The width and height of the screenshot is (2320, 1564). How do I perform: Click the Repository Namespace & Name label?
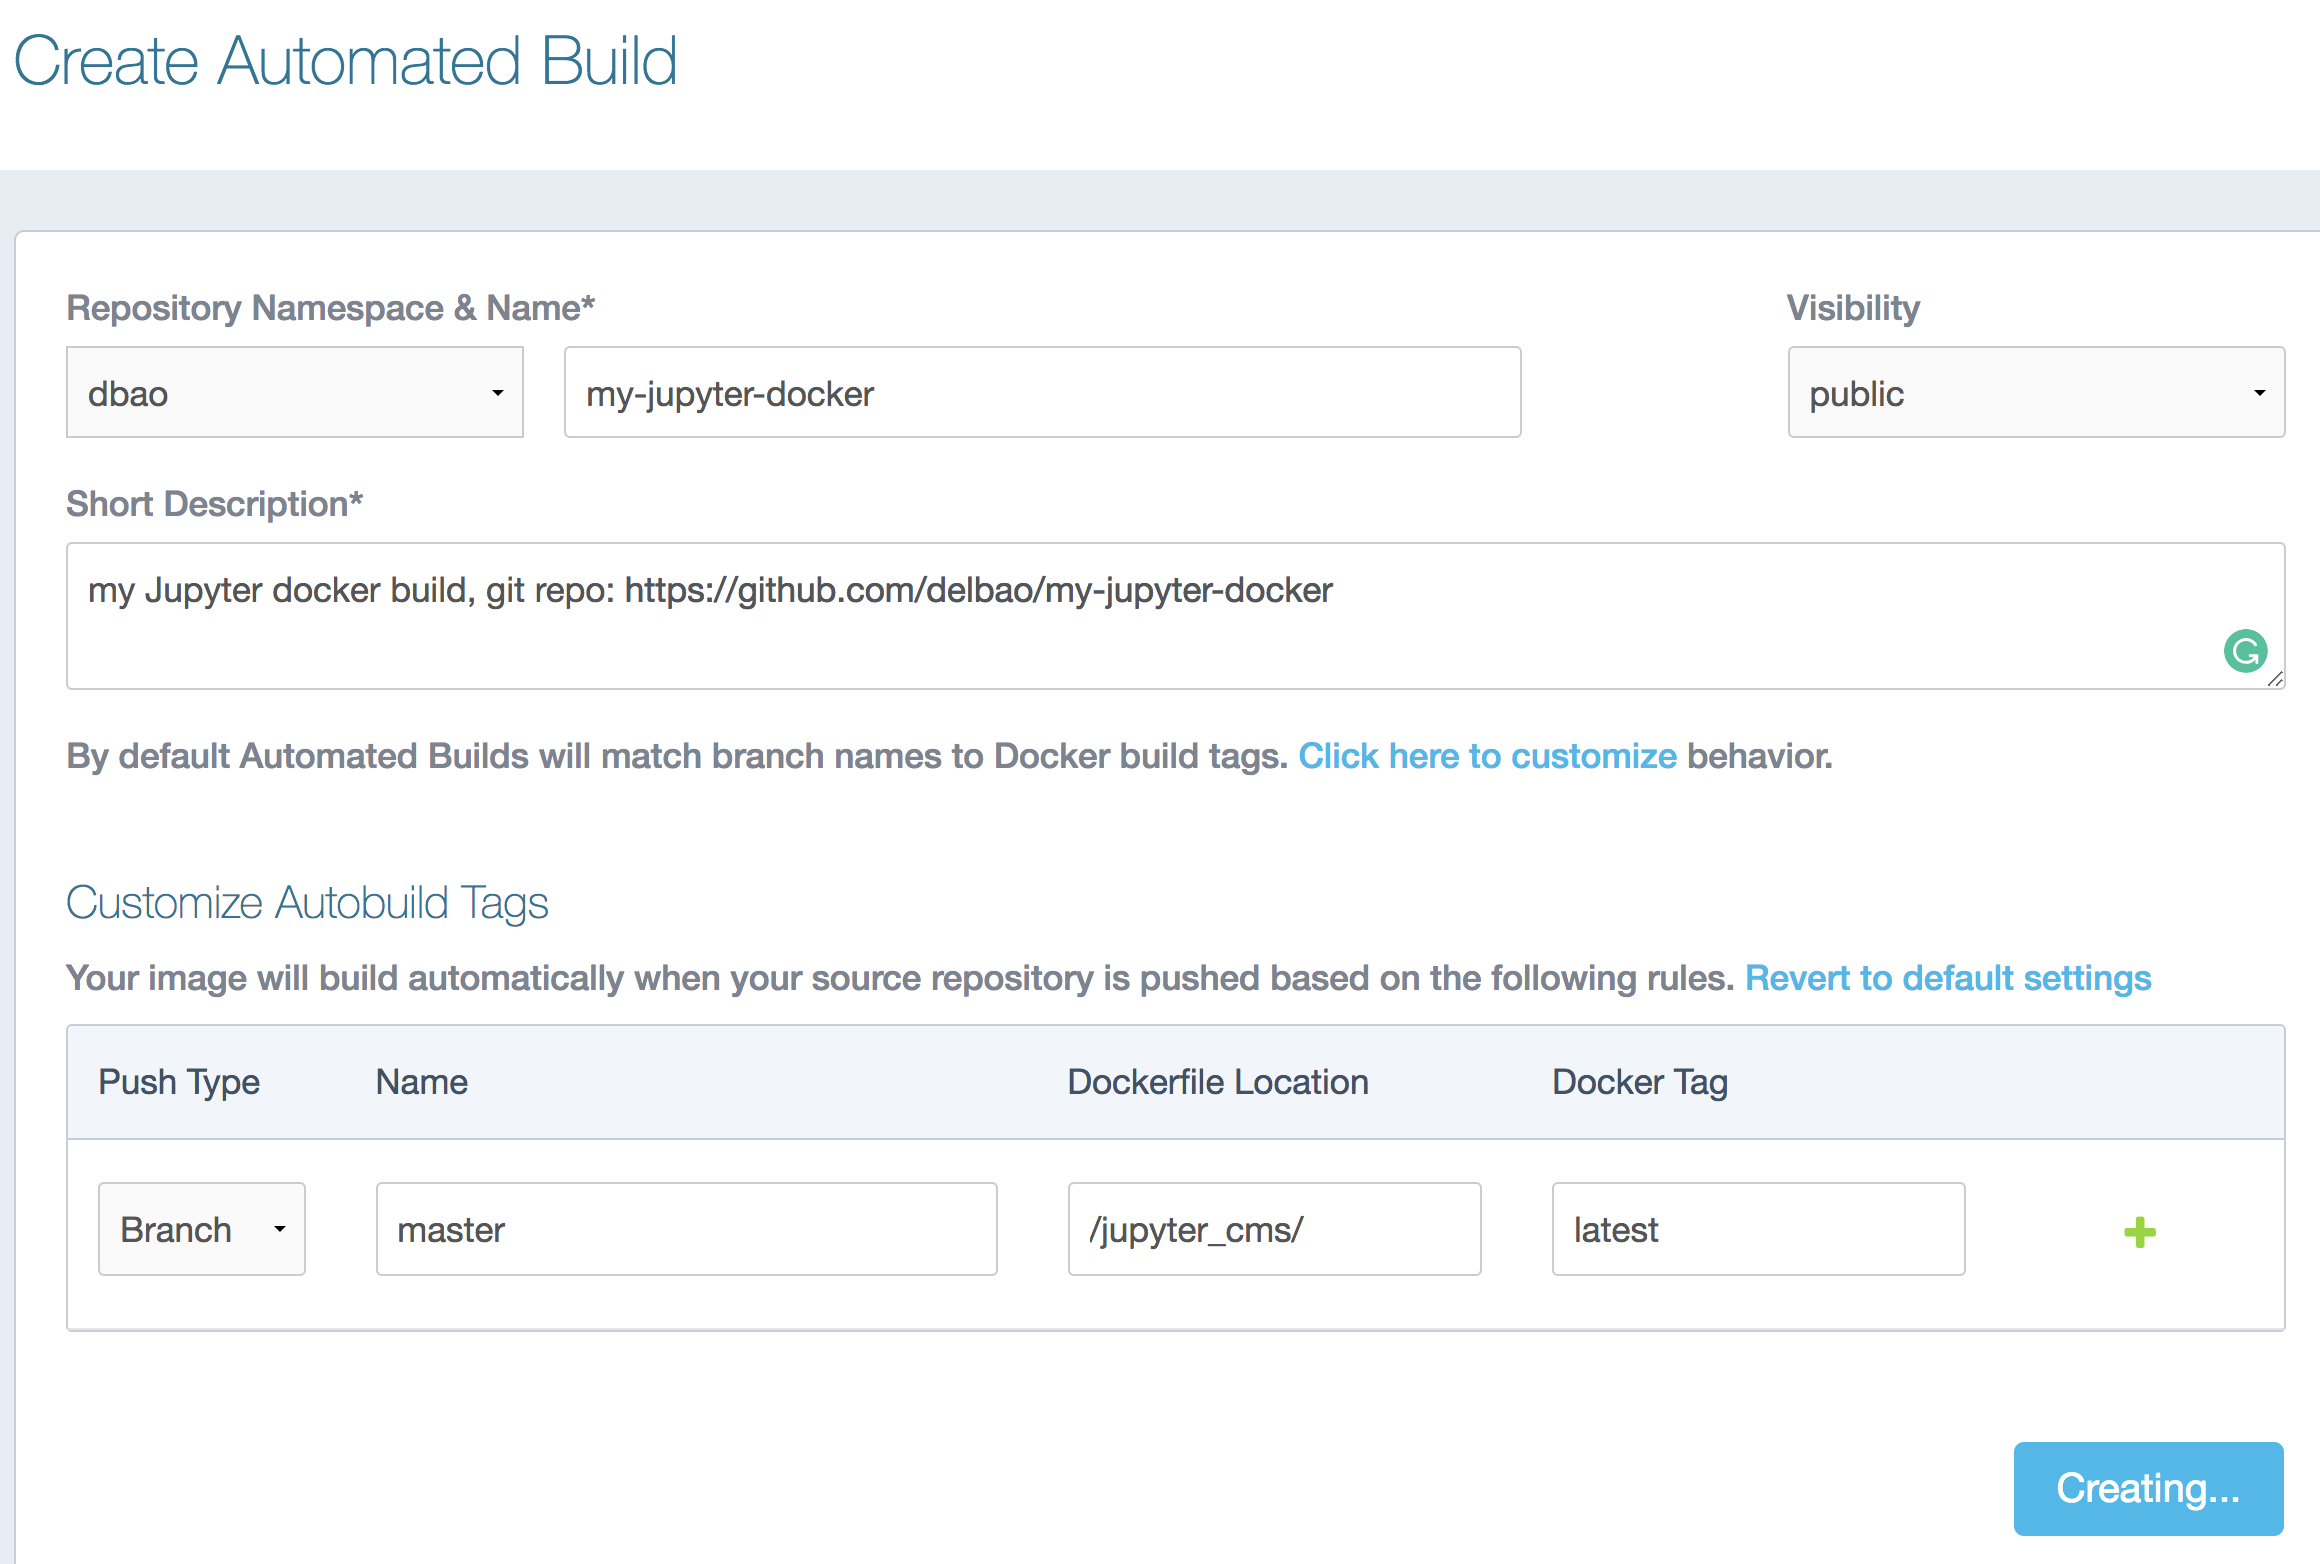coord(330,308)
